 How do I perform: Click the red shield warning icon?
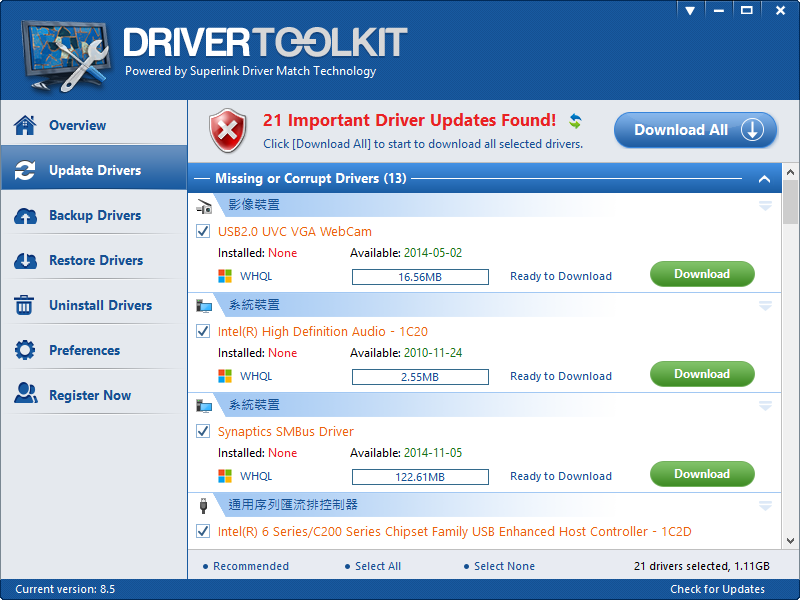[x=228, y=131]
